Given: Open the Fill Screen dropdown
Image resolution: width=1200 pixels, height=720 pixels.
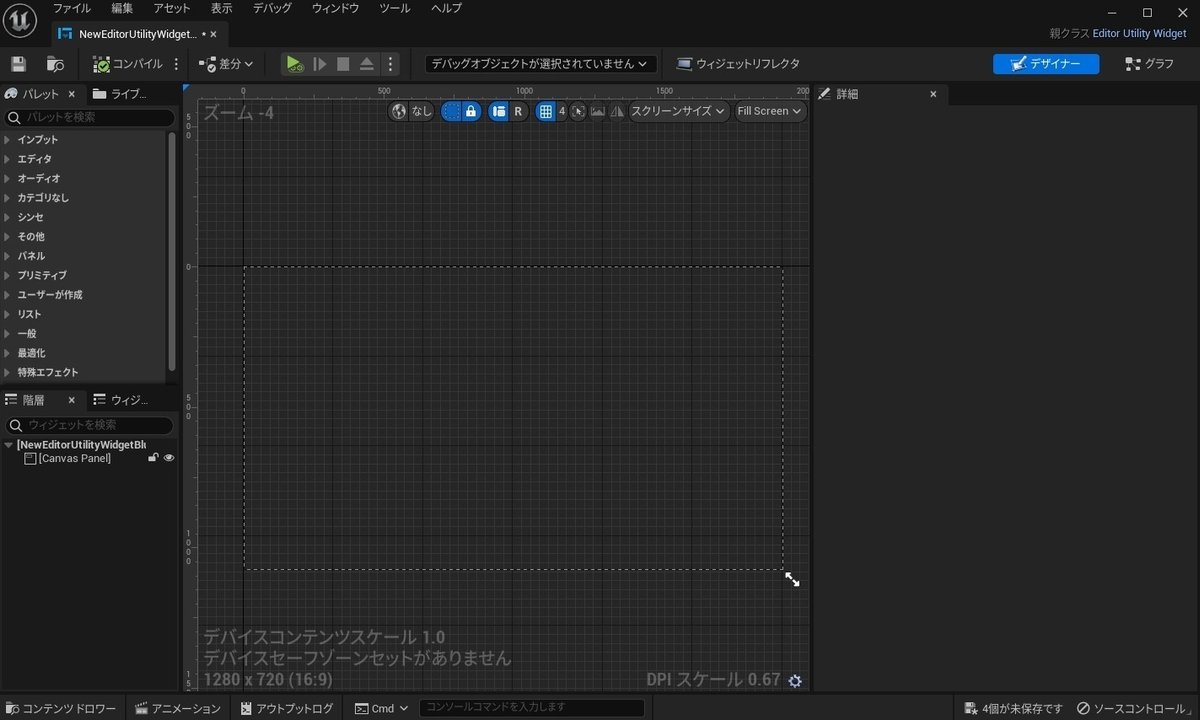Looking at the screenshot, I should pos(769,111).
